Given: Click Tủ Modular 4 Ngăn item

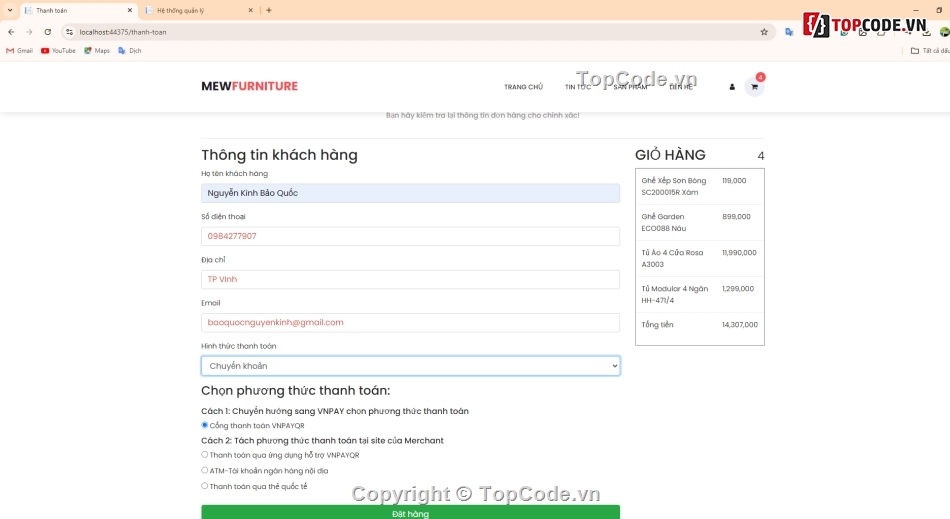Looking at the screenshot, I should pyautogui.click(x=675, y=294).
